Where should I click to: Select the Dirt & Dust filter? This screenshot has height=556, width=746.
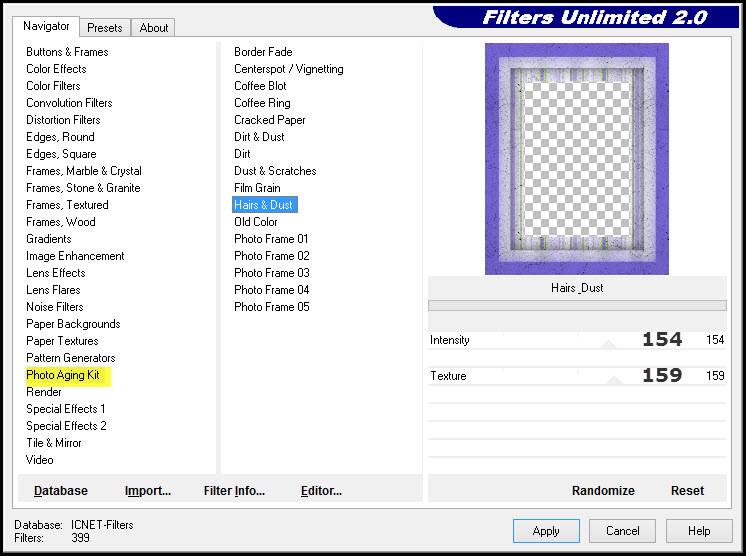[259, 137]
